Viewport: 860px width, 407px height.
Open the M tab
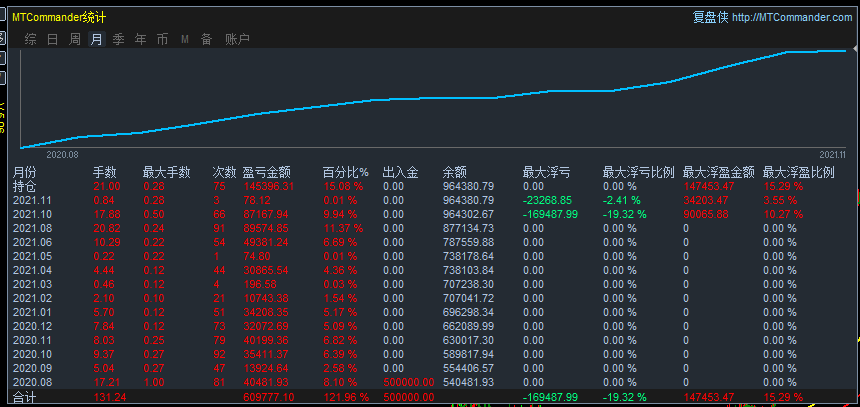(185, 39)
